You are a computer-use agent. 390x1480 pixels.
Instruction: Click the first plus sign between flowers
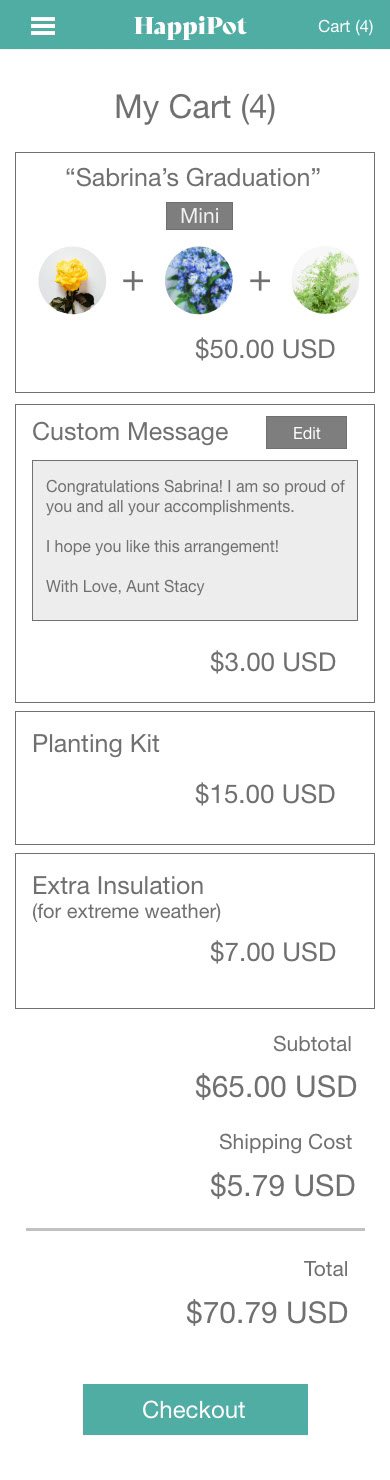(x=133, y=281)
